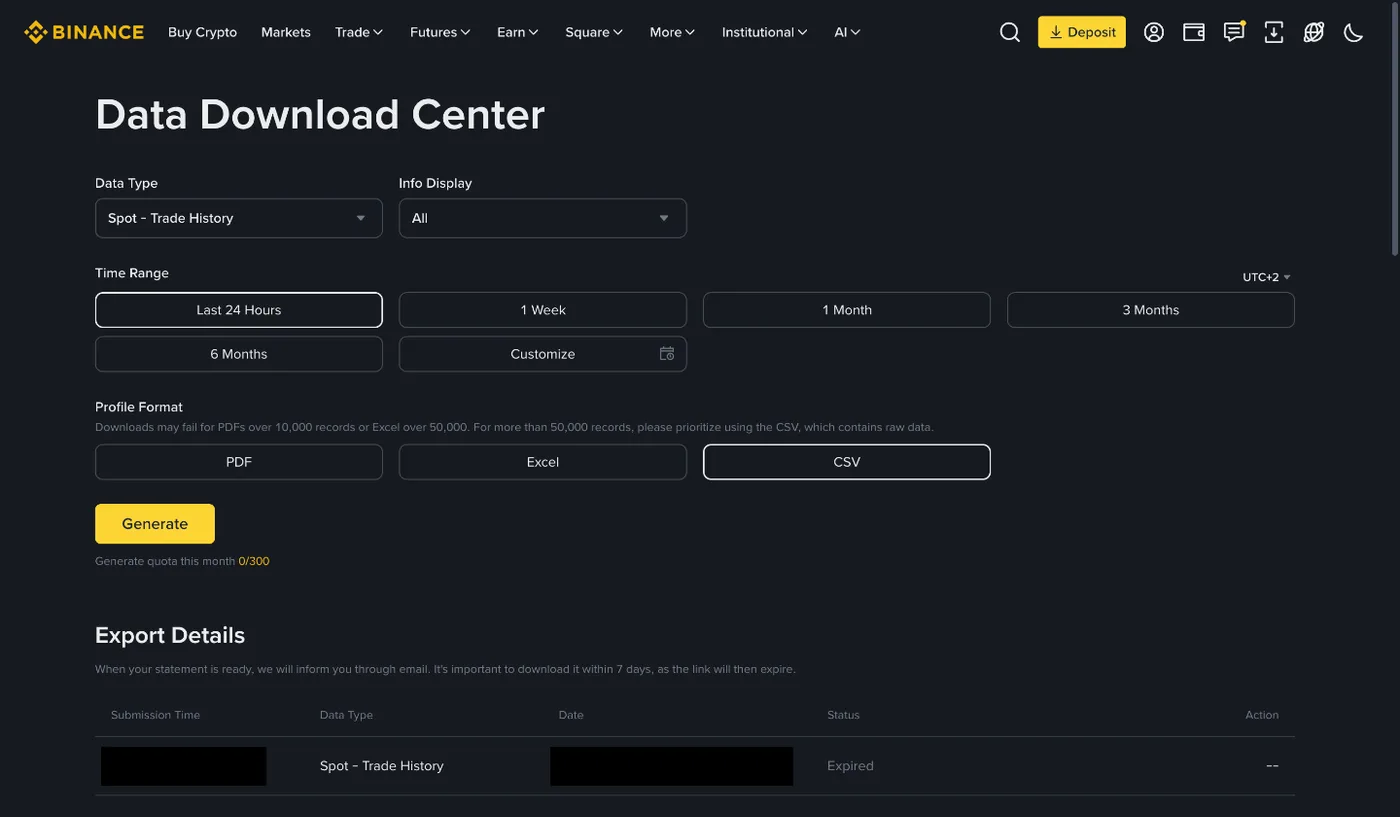Open the calendar icon in Customize

[x=667, y=354]
